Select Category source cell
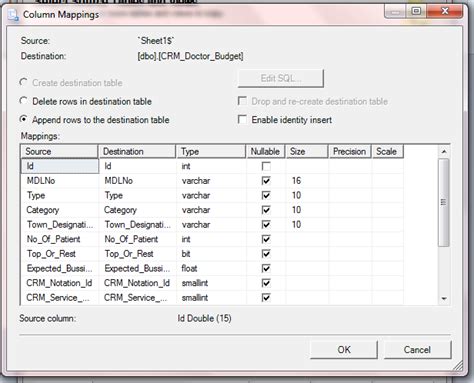 [x=60, y=210]
